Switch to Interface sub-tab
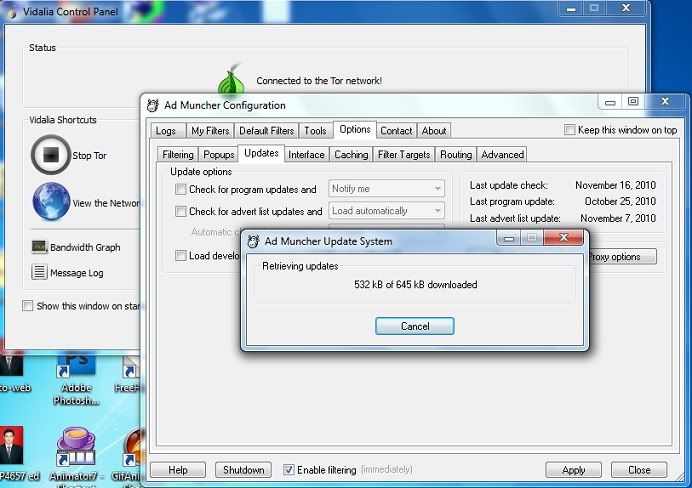This screenshot has height=488, width=692. pos(306,154)
